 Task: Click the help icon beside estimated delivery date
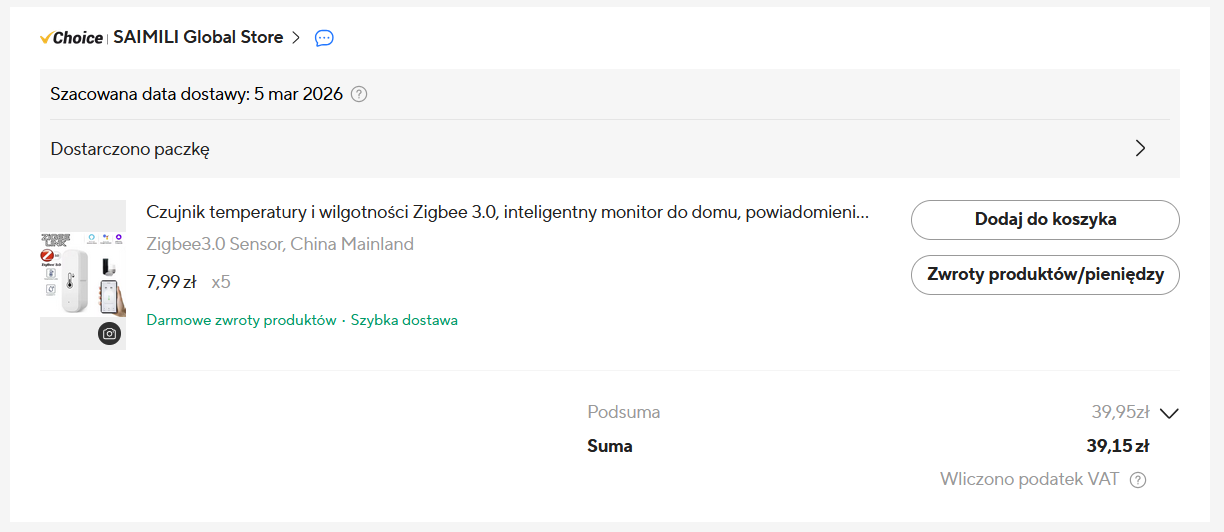tap(359, 95)
